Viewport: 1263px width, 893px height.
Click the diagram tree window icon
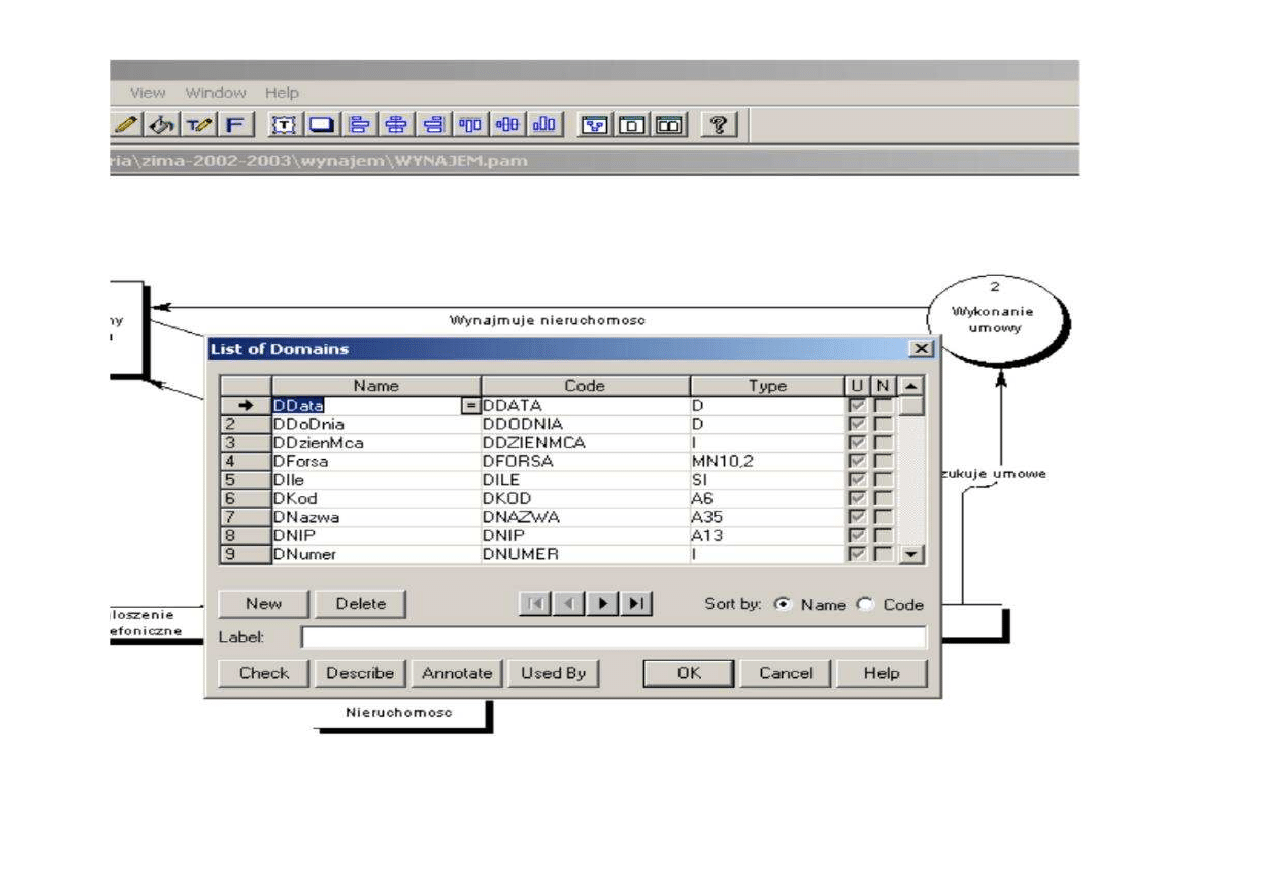[x=596, y=125]
